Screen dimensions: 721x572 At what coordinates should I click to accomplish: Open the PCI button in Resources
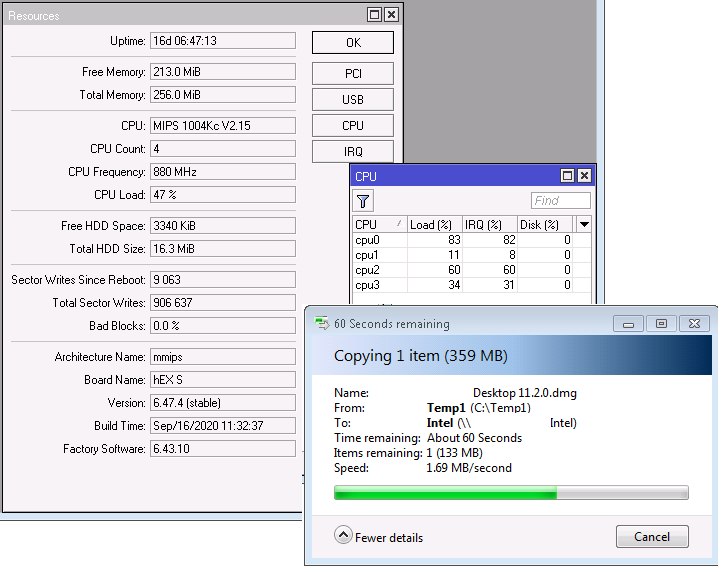click(x=353, y=74)
